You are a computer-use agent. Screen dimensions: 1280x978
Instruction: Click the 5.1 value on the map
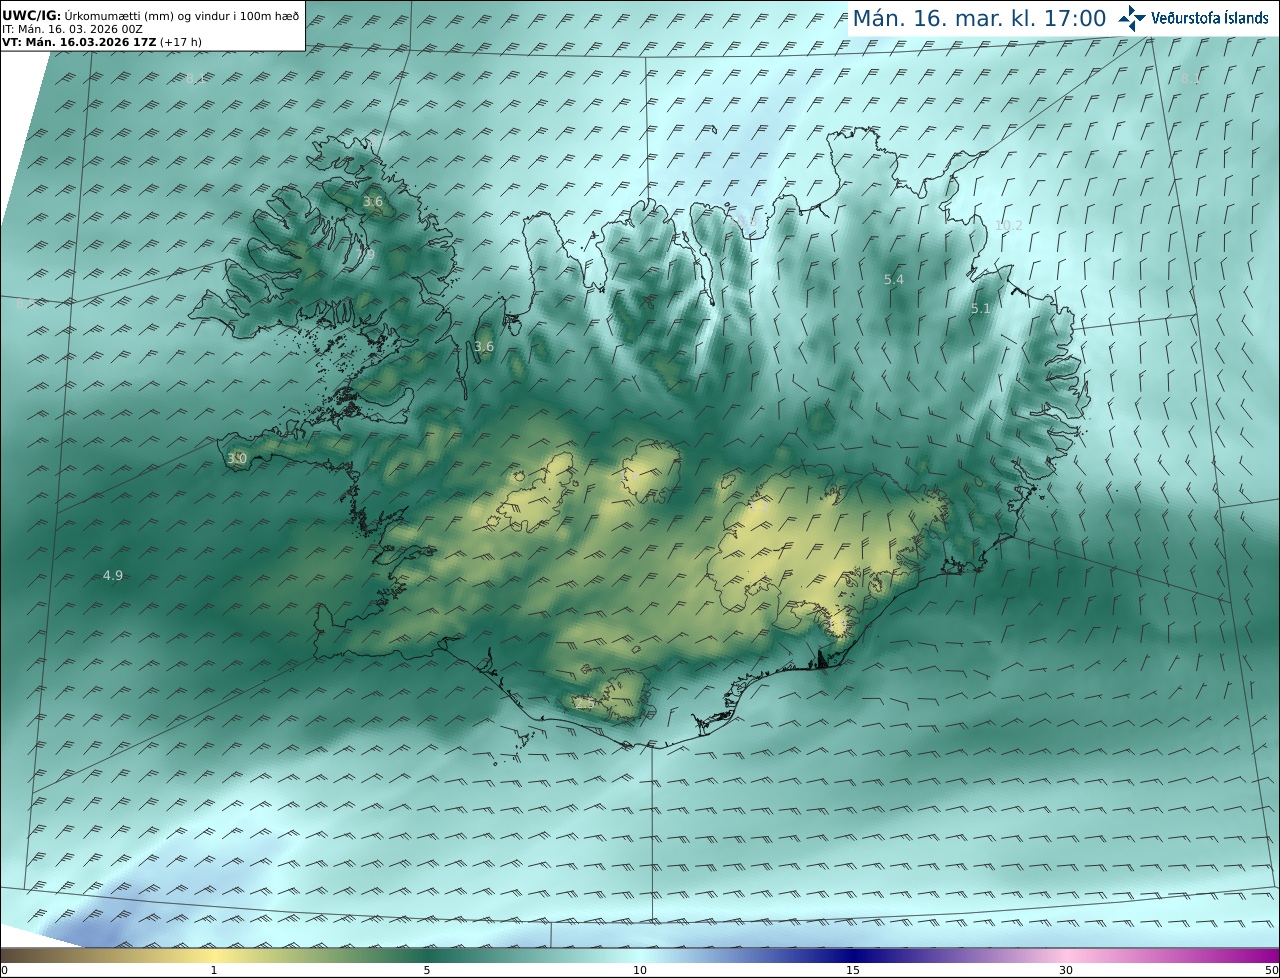click(981, 309)
